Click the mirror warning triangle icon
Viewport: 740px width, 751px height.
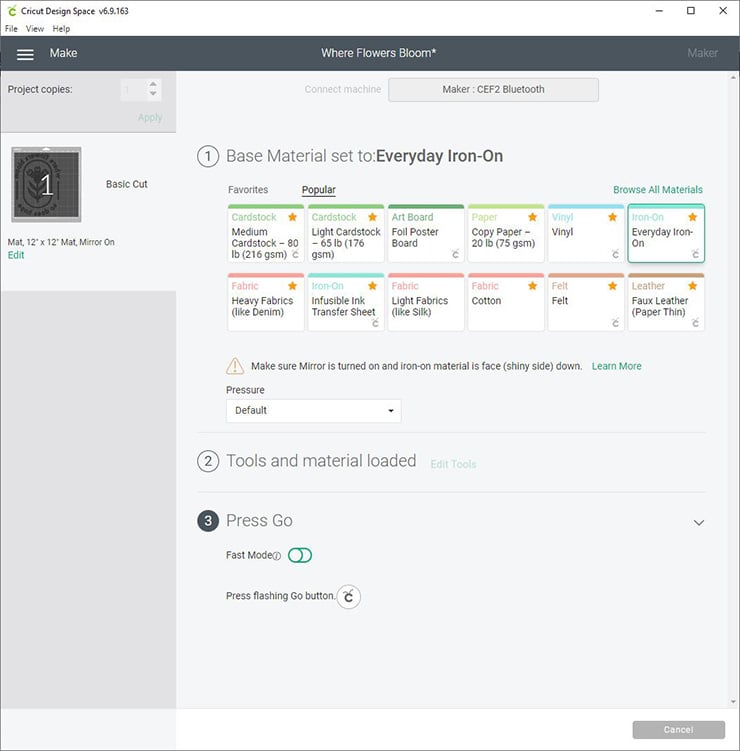[x=235, y=366]
